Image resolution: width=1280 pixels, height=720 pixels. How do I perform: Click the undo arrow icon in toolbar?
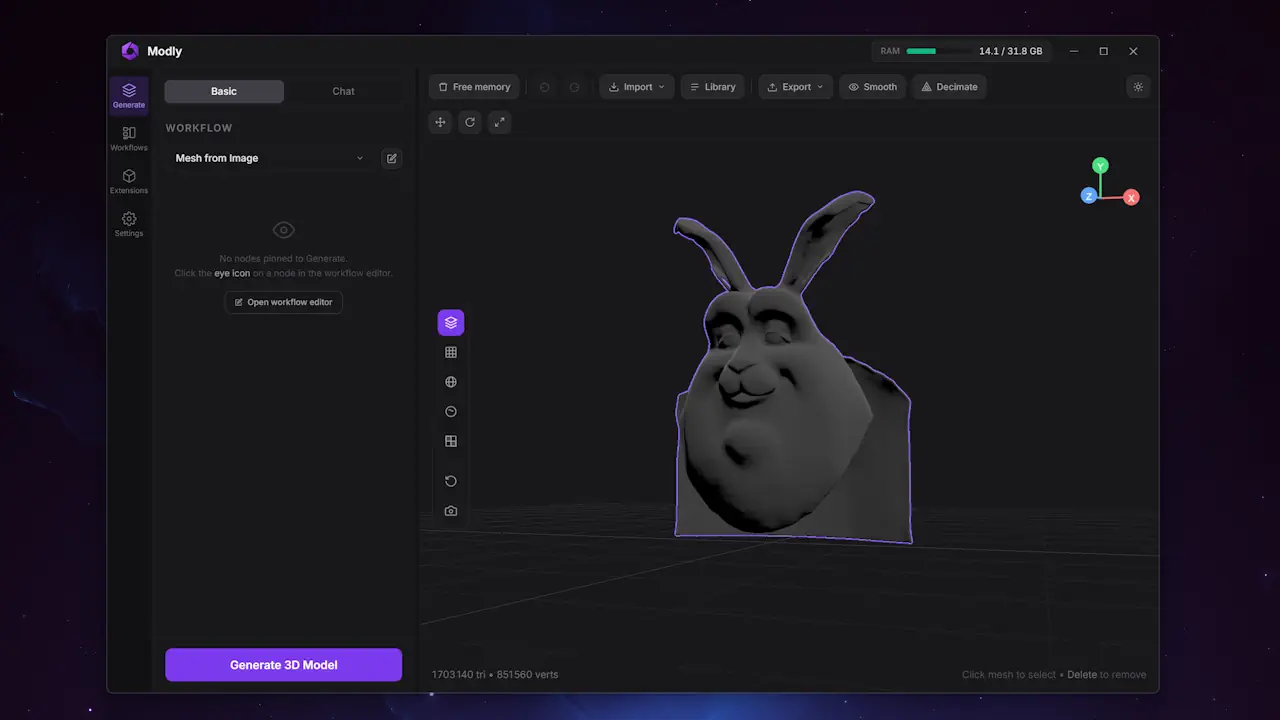pyautogui.click(x=544, y=87)
